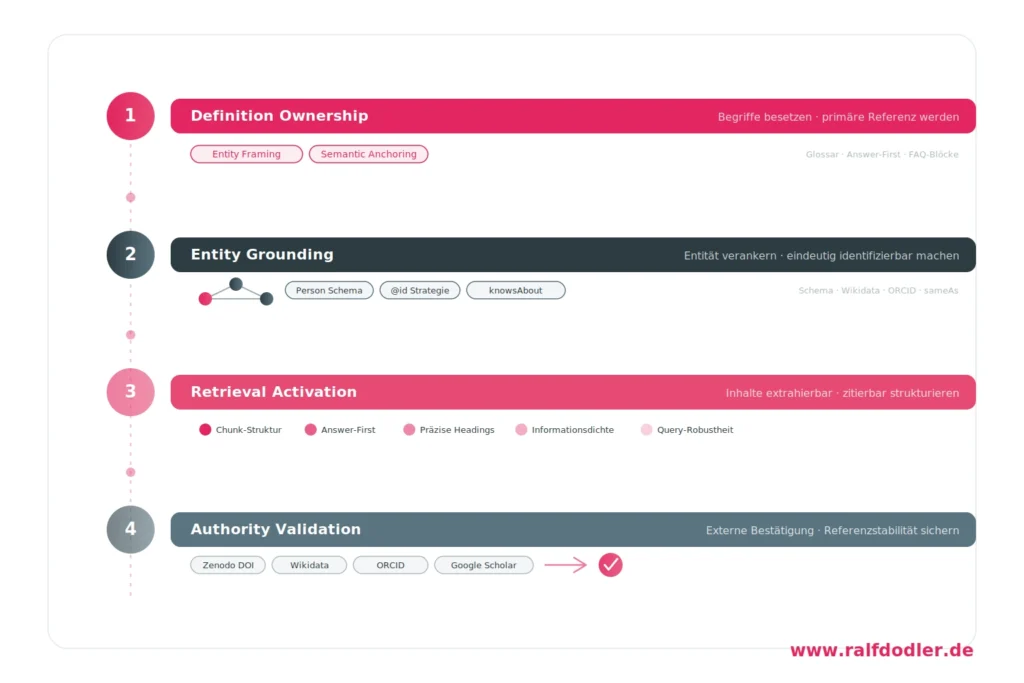Image resolution: width=1024 pixels, height=683 pixels.
Task: Click the entity graph node icon
Action: click(x=236, y=292)
